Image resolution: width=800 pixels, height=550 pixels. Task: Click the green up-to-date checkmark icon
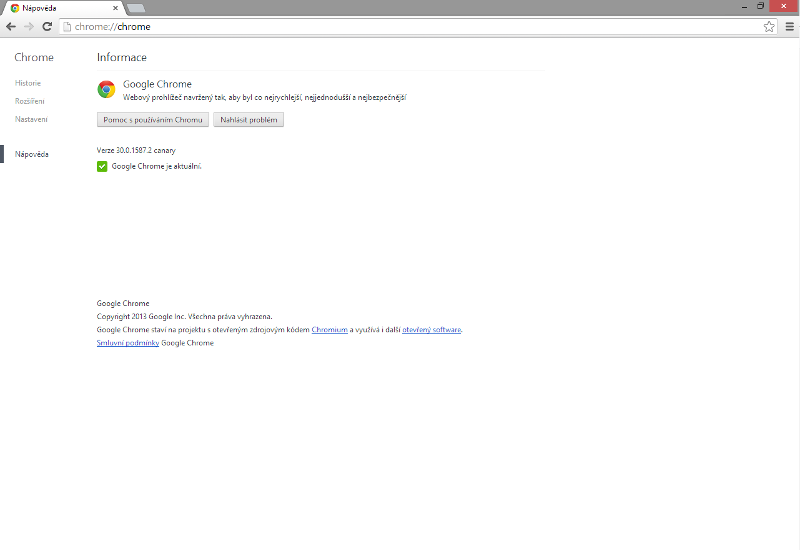click(x=102, y=166)
